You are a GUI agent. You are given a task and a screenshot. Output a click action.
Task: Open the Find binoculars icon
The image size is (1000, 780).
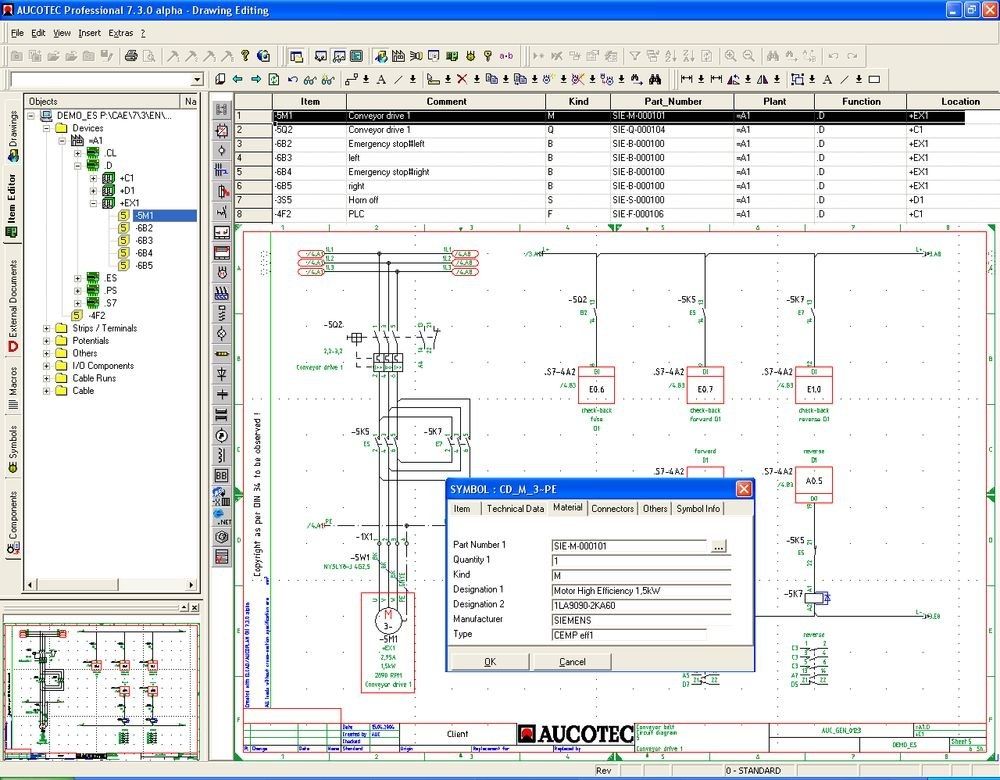(x=771, y=56)
